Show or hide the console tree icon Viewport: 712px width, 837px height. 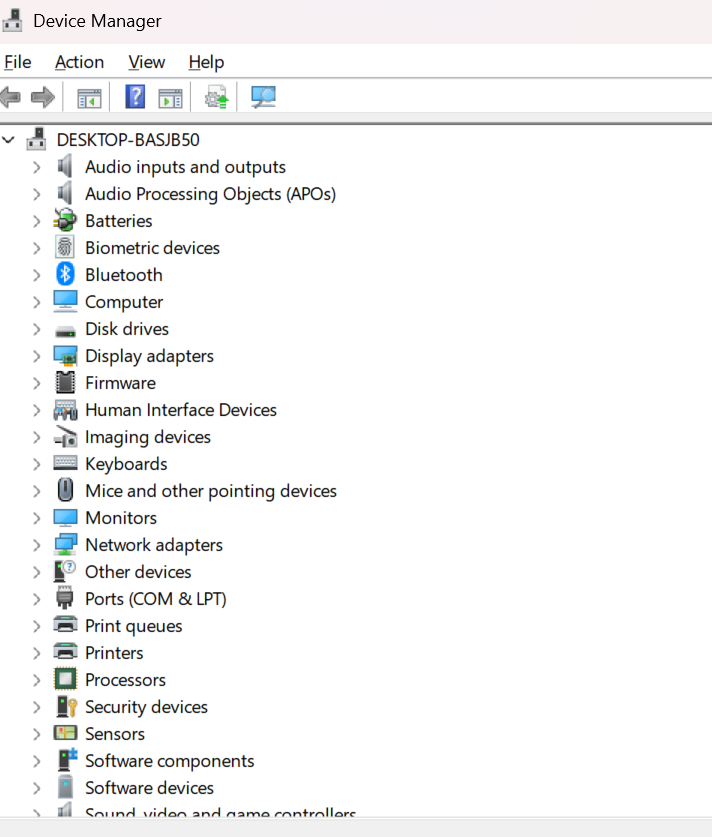pyautogui.click(x=89, y=98)
